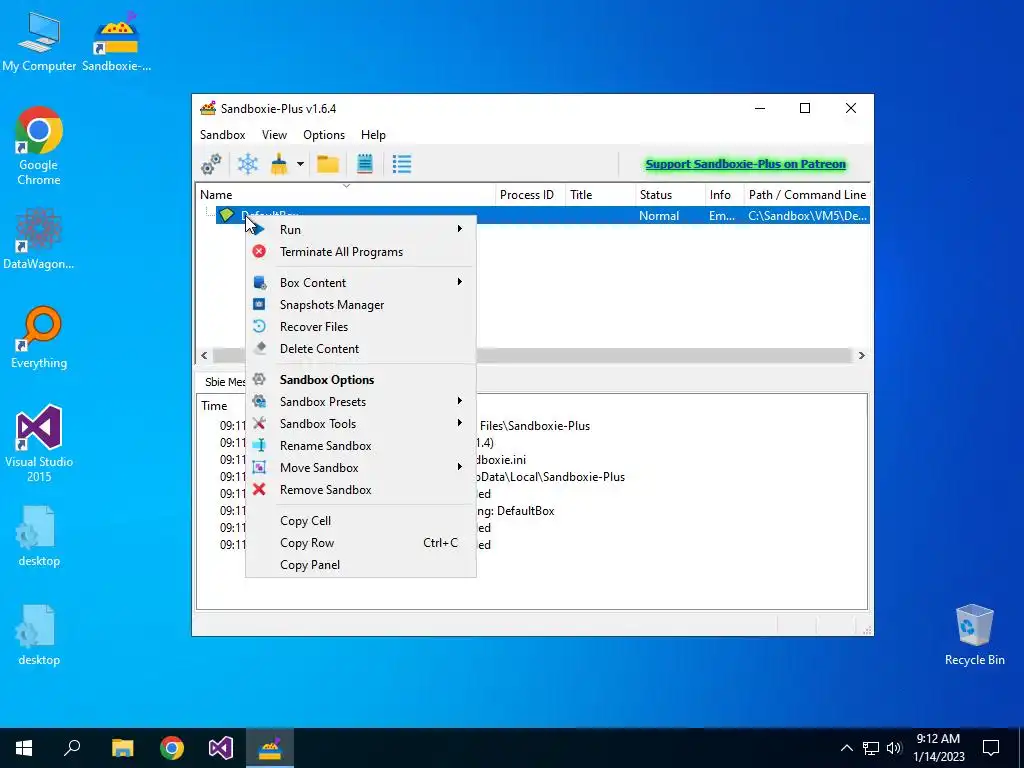Click the cleanup broom toolbar icon
Viewport: 1024px width, 768px height.
[x=279, y=164]
